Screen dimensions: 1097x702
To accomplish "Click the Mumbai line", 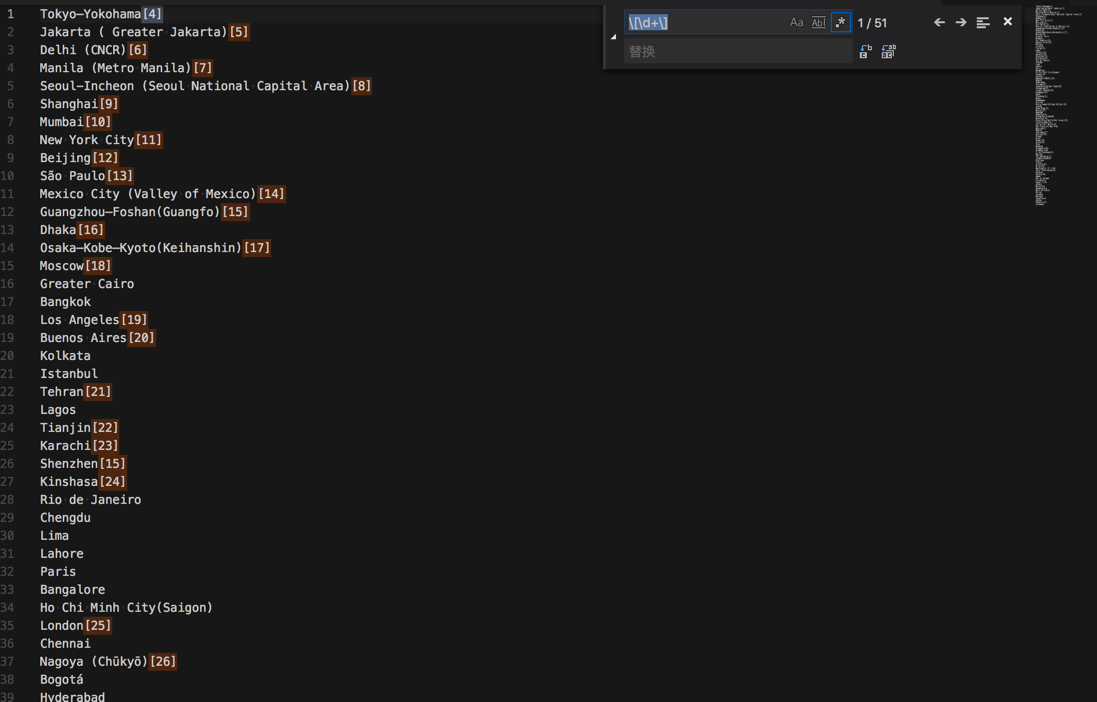I will pos(62,122).
